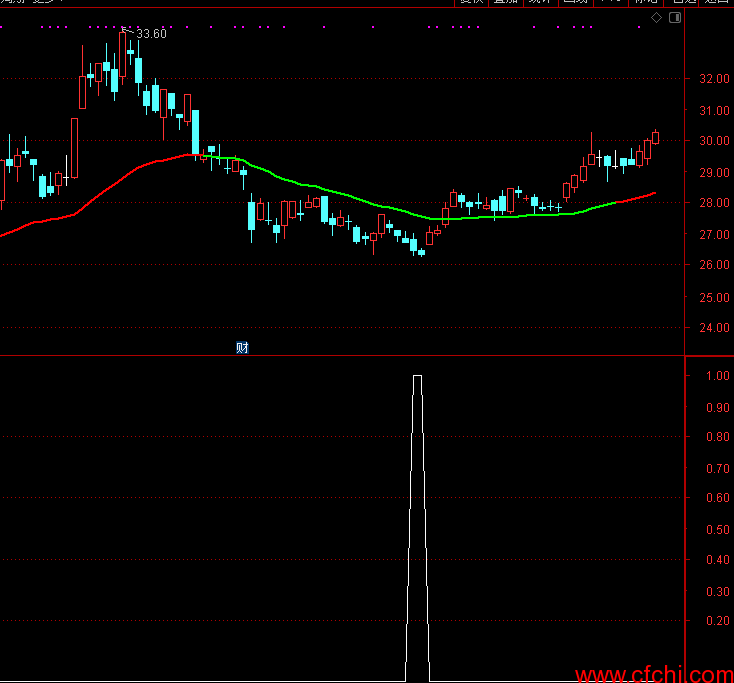Screen dimensions: 734x683
Task: Click the 0.50 indicator axis label
Action: click(718, 529)
